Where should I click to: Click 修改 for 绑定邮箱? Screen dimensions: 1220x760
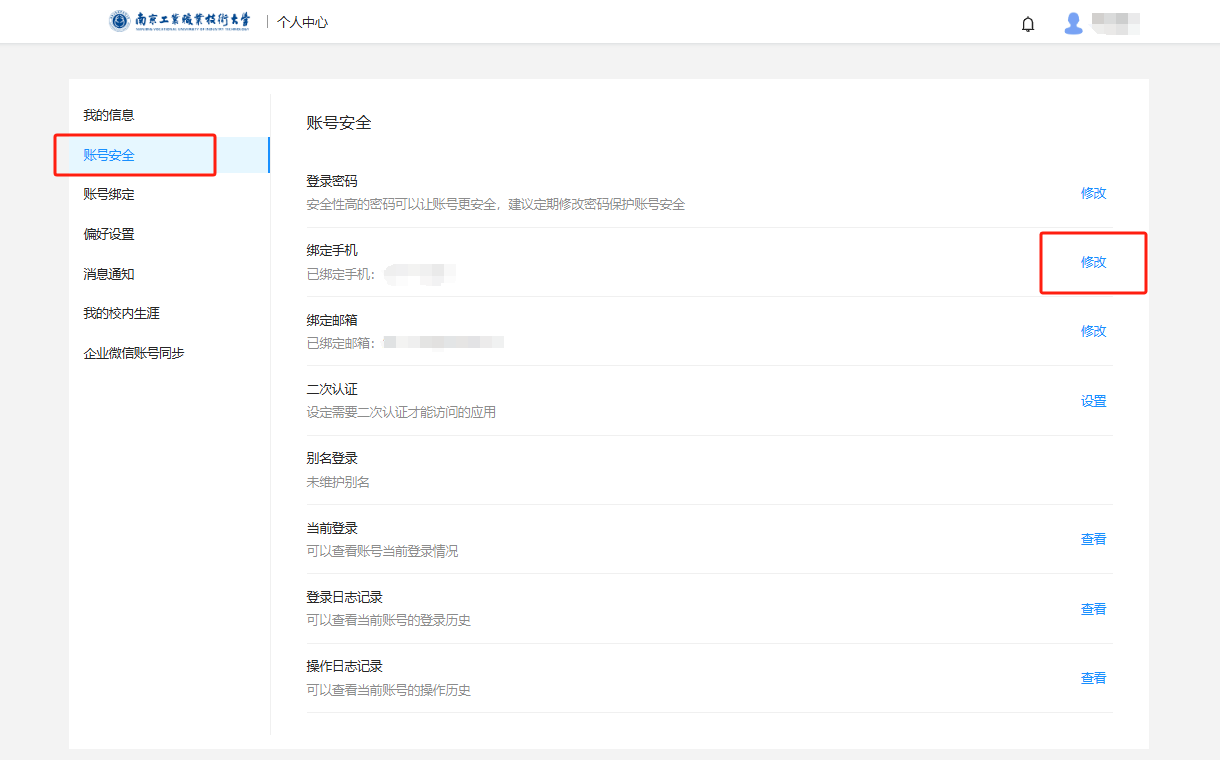(1094, 331)
